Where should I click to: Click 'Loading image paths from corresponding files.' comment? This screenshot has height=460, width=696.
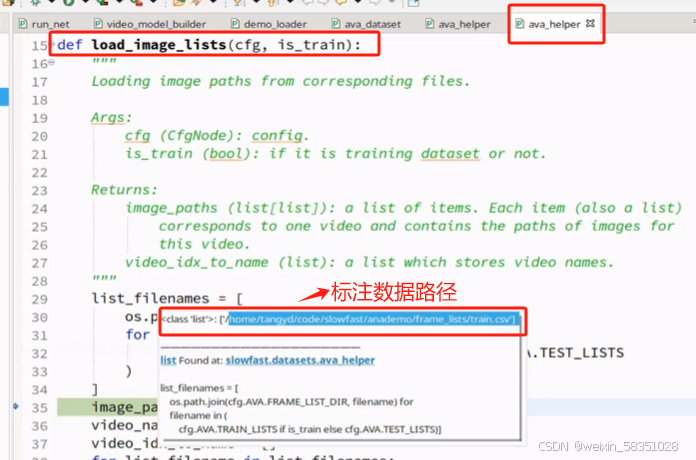(x=280, y=81)
